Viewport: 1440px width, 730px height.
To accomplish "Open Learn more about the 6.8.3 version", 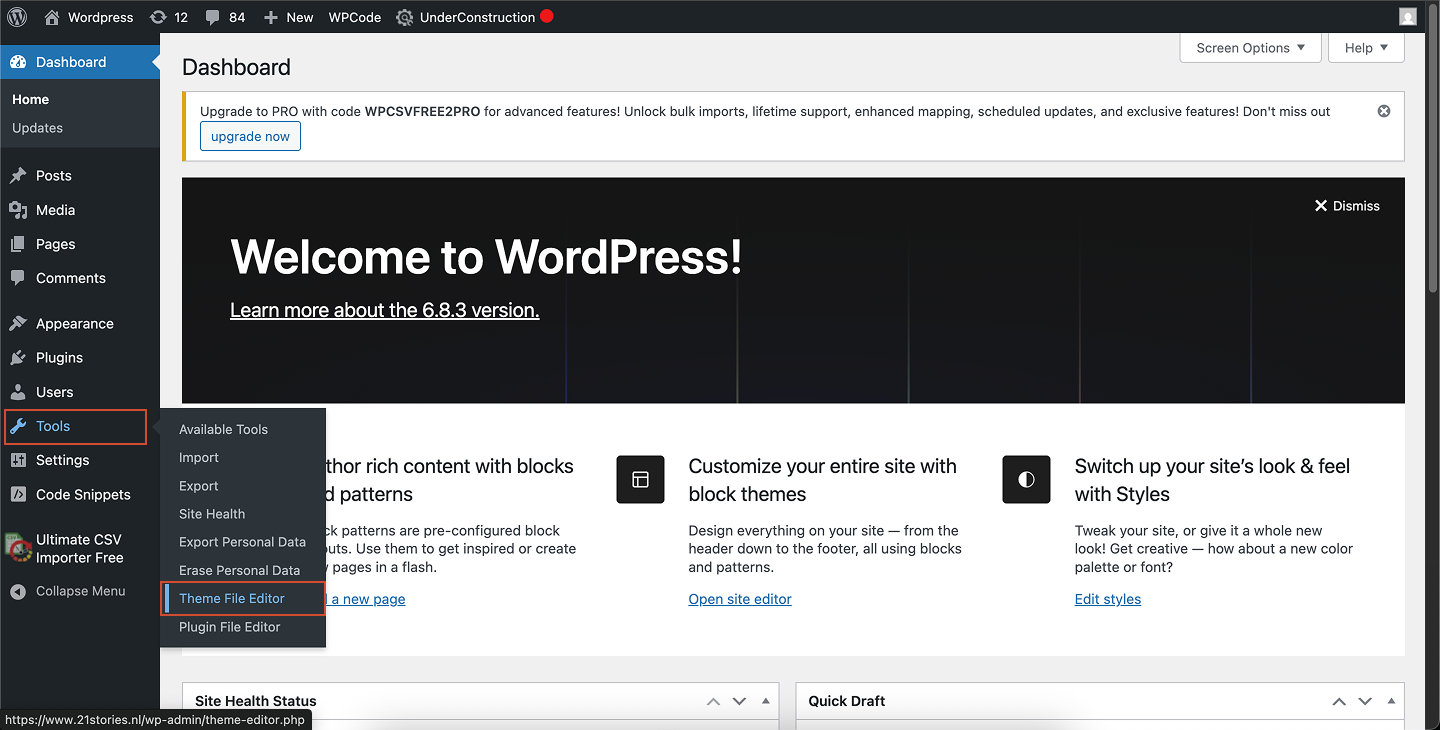I will 384,310.
